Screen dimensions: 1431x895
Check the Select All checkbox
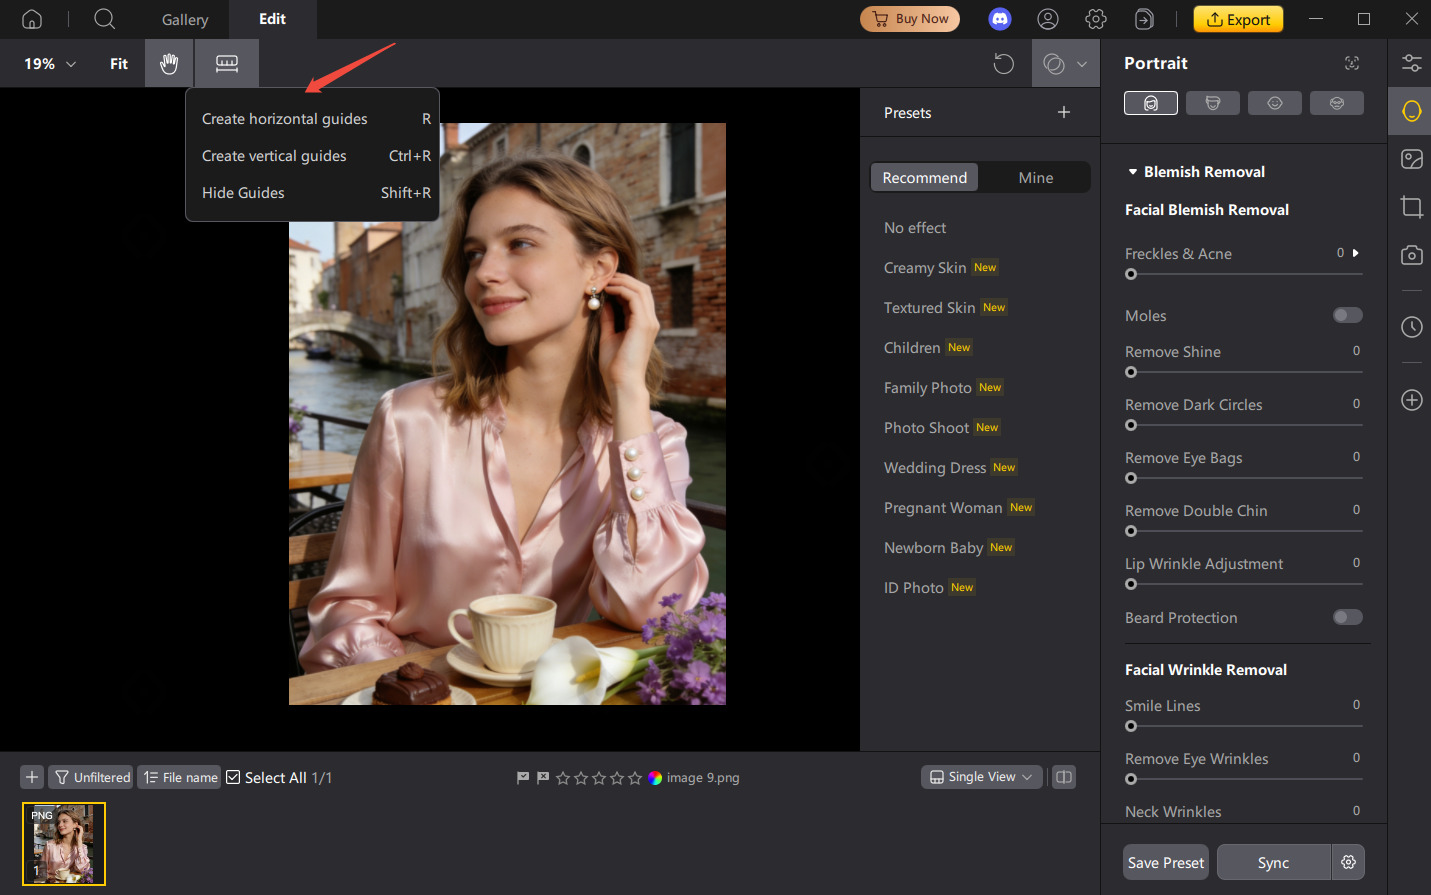click(x=233, y=777)
